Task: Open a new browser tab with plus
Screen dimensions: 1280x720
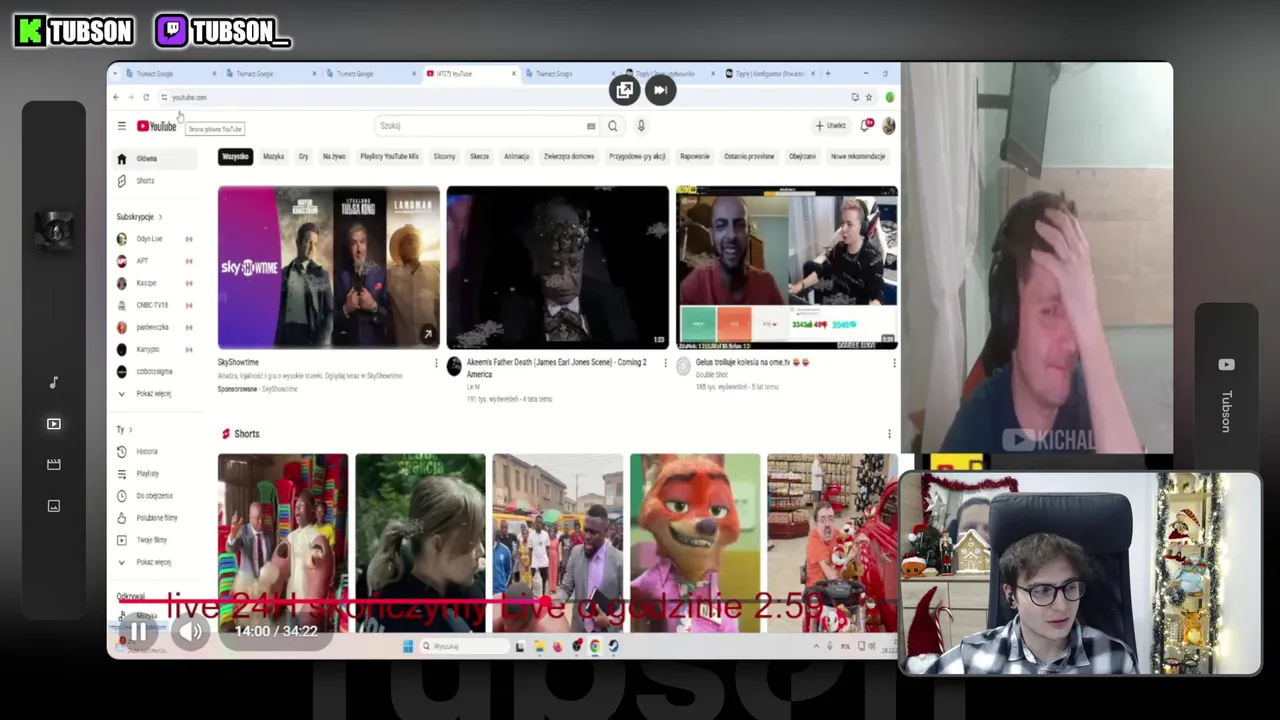Action: point(827,73)
